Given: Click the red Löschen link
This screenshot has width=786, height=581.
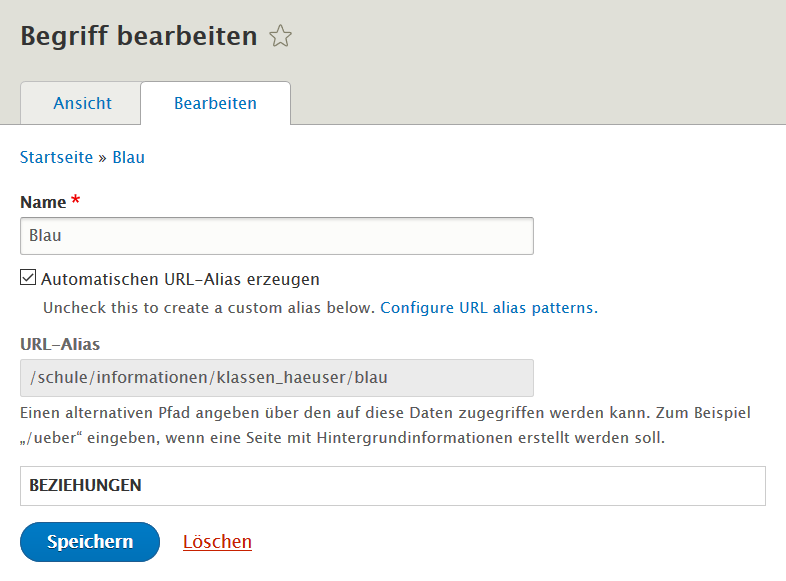Looking at the screenshot, I should click(x=217, y=542).
